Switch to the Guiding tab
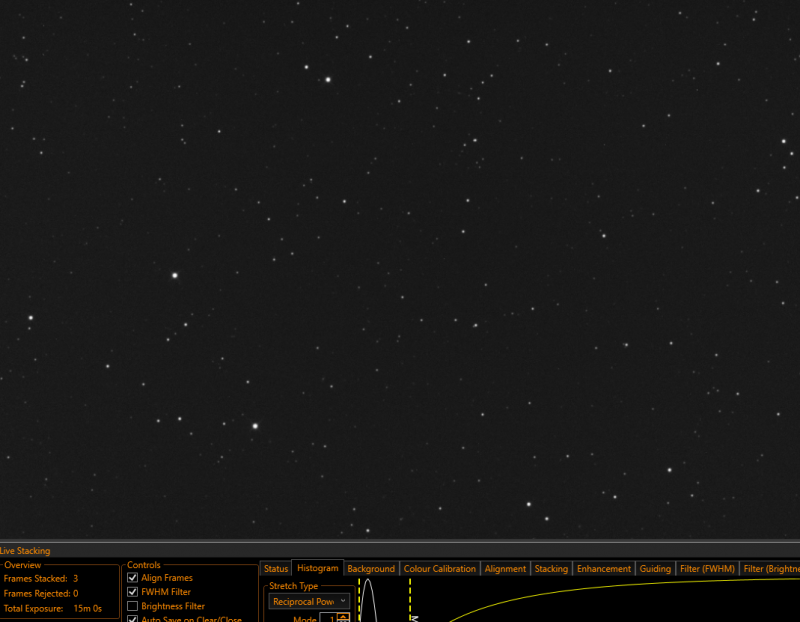 pyautogui.click(x=655, y=568)
